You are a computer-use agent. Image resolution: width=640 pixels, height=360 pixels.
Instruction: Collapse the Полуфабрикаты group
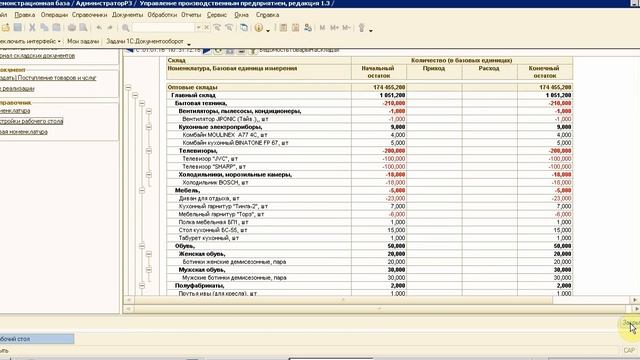point(142,286)
